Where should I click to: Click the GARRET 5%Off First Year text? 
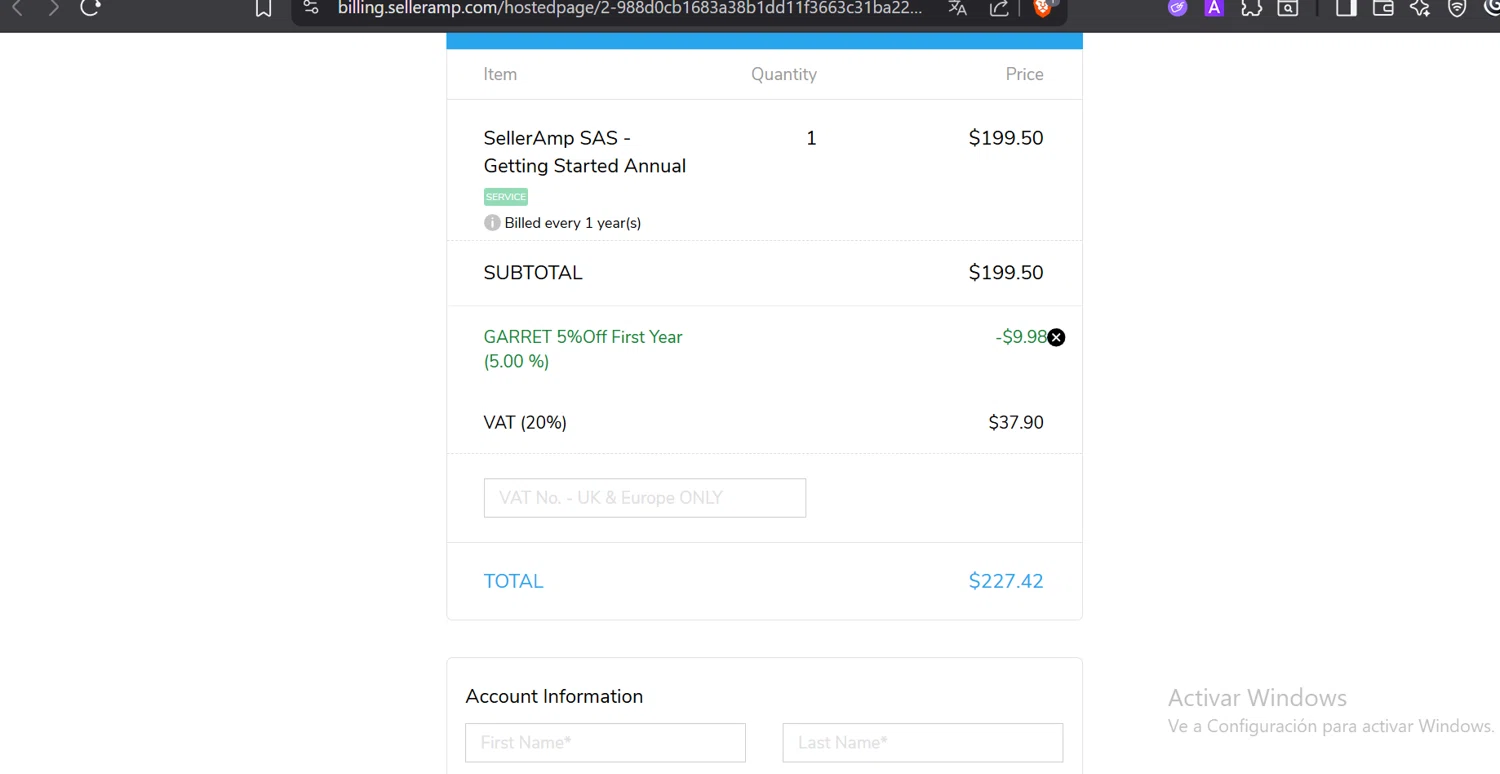coord(583,337)
